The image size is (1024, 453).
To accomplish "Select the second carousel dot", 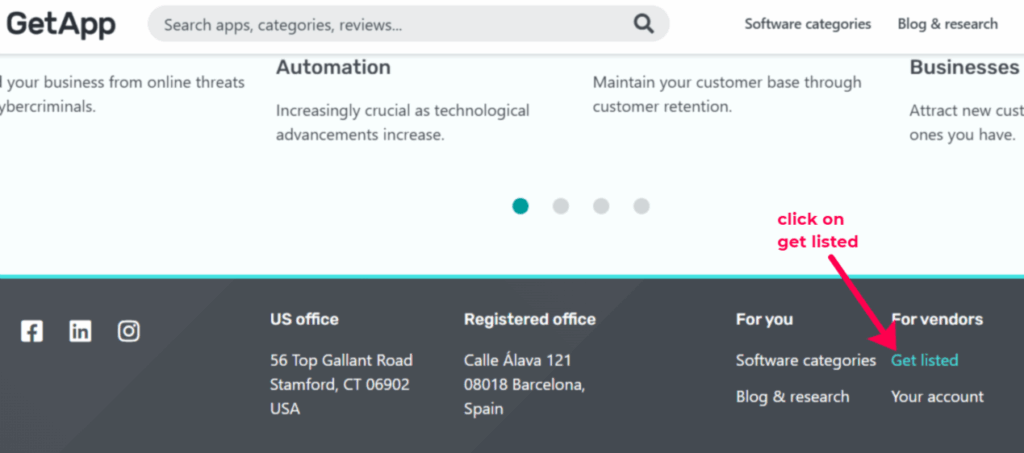I will (x=561, y=206).
